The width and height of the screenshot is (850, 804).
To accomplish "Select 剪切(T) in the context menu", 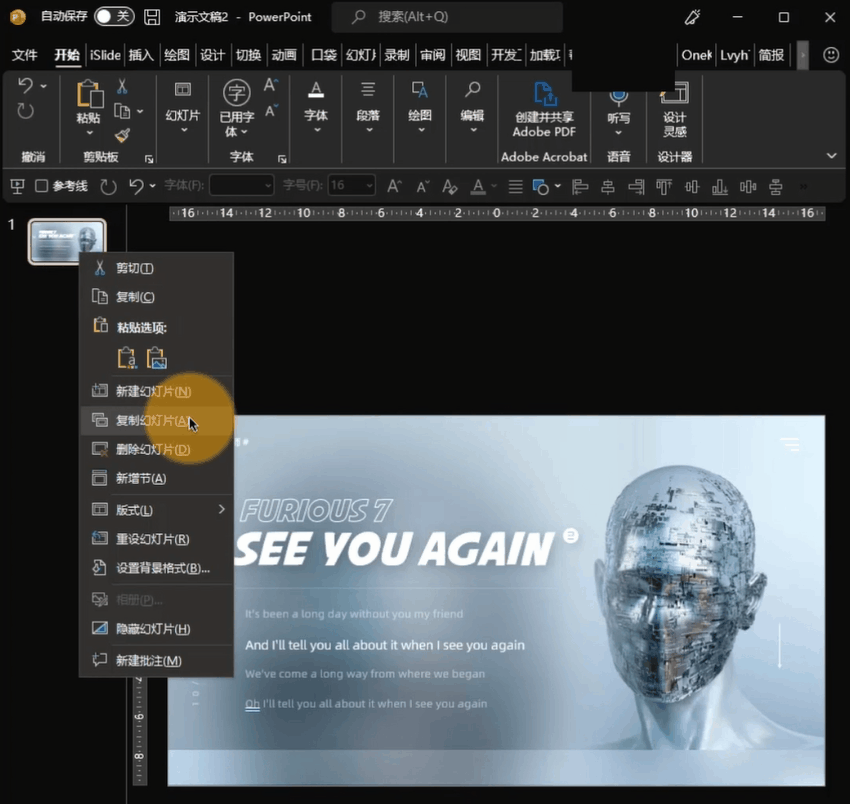I will click(157, 268).
